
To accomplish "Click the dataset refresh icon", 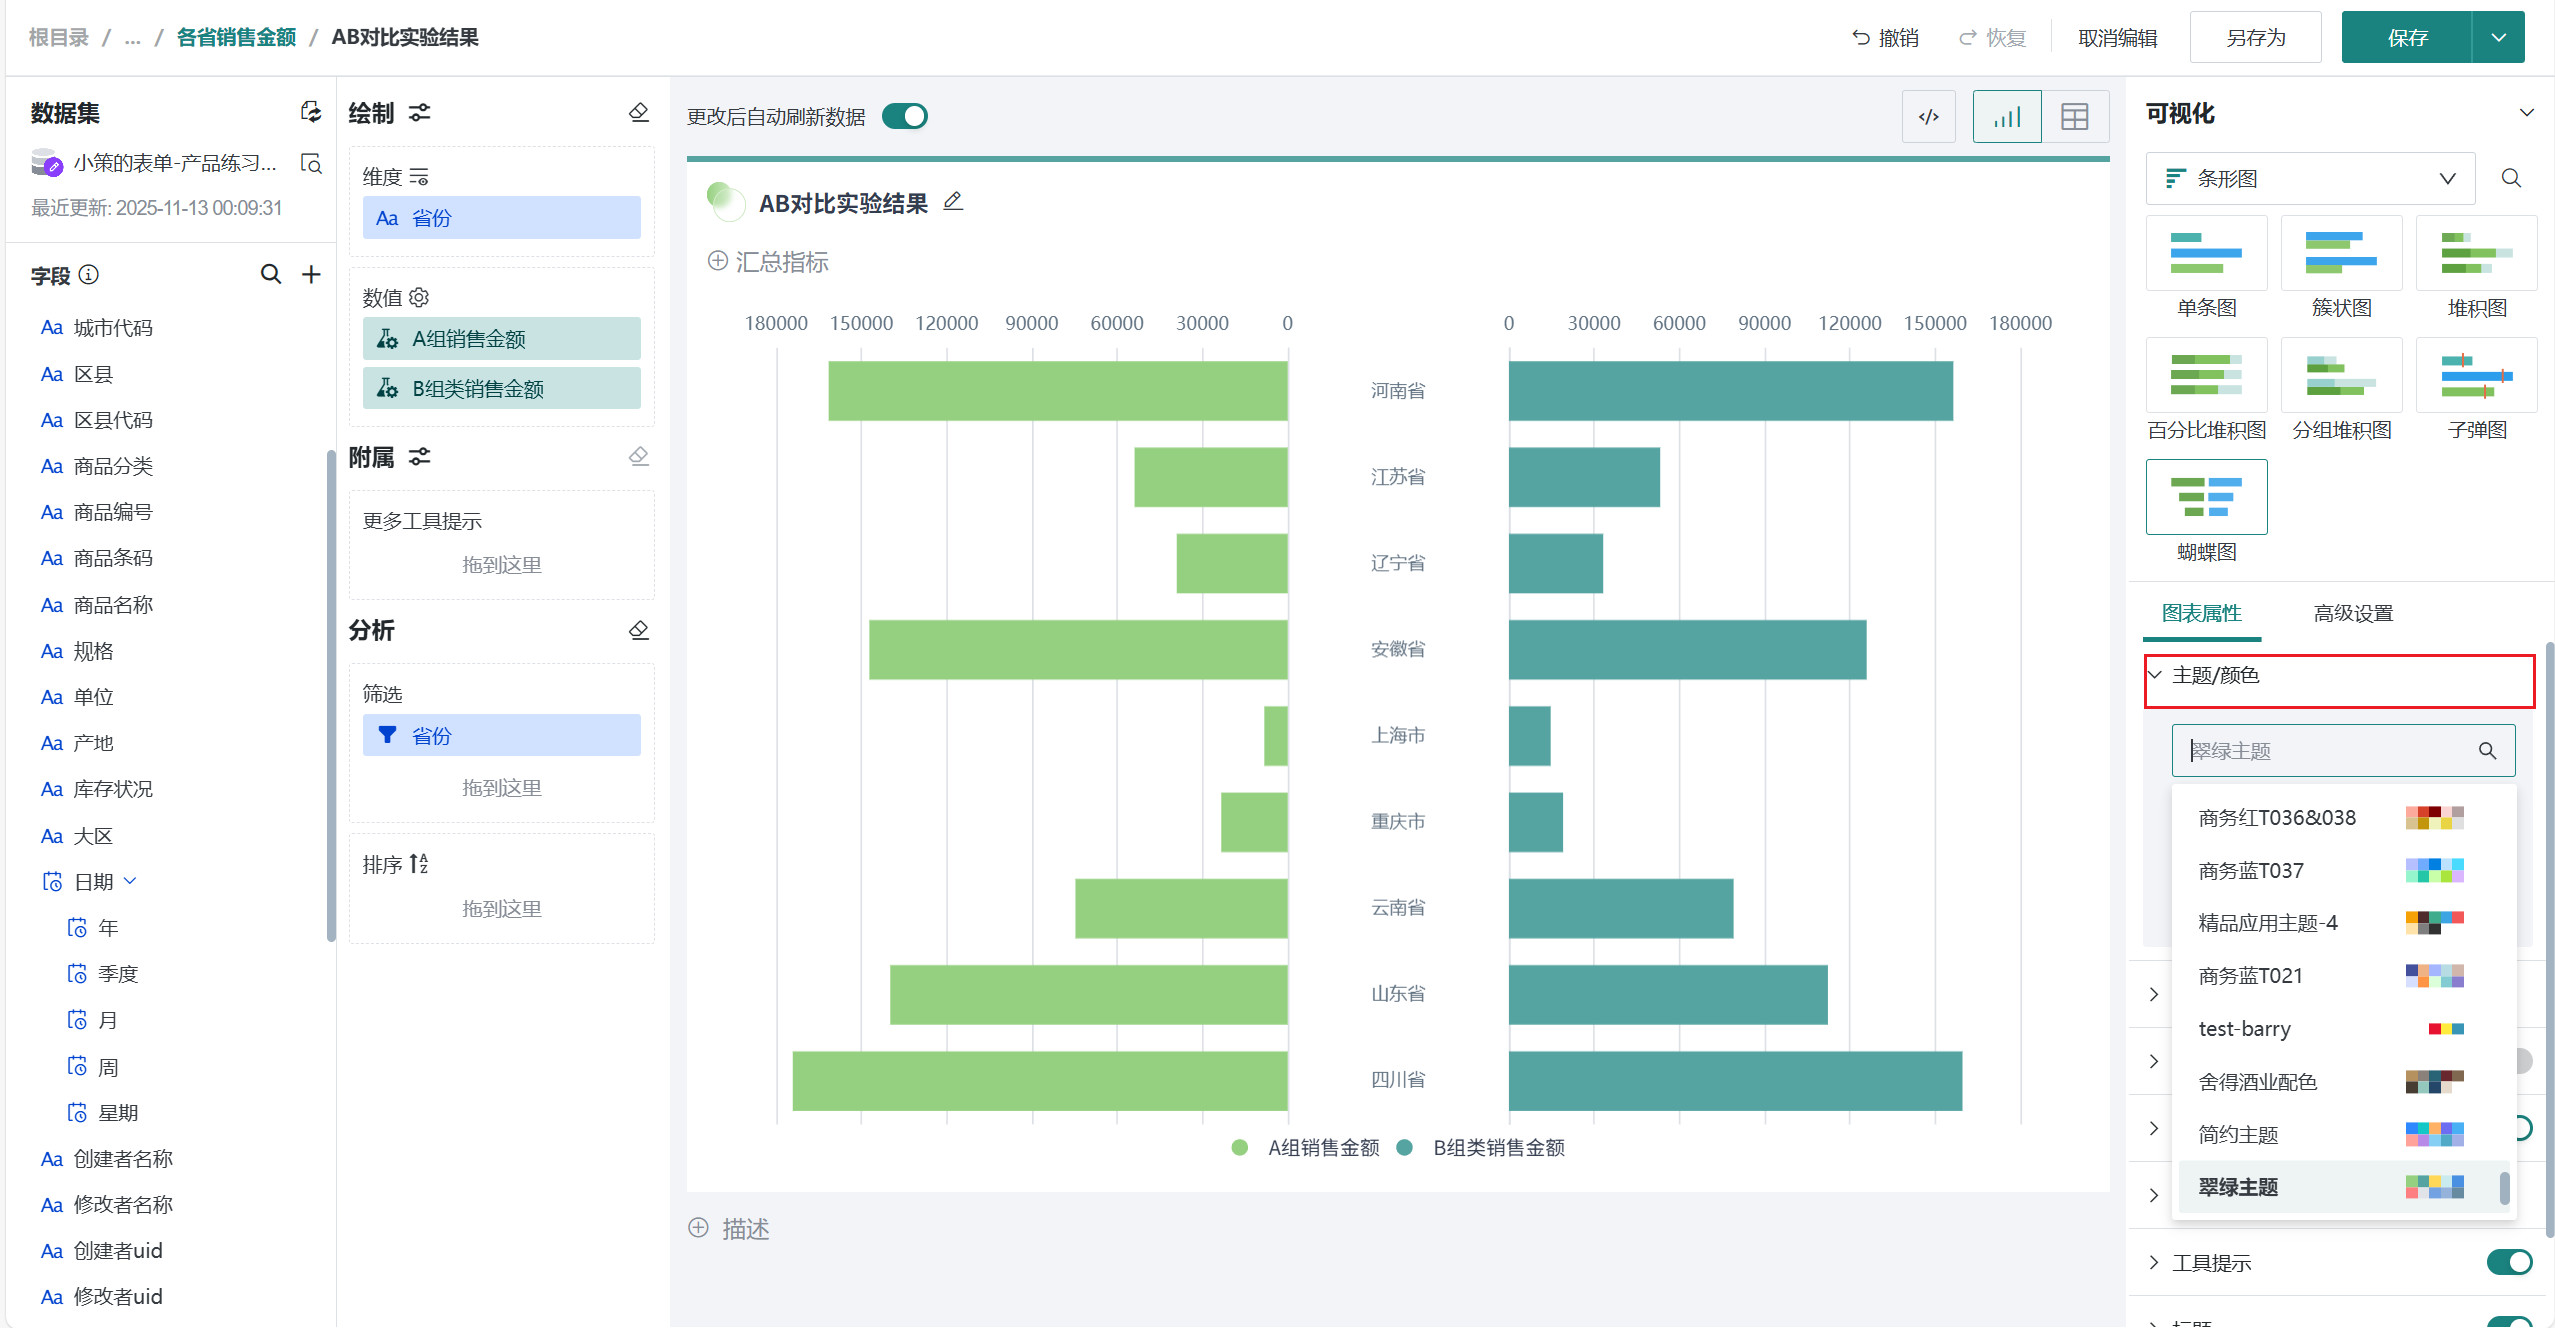I will pyautogui.click(x=311, y=112).
